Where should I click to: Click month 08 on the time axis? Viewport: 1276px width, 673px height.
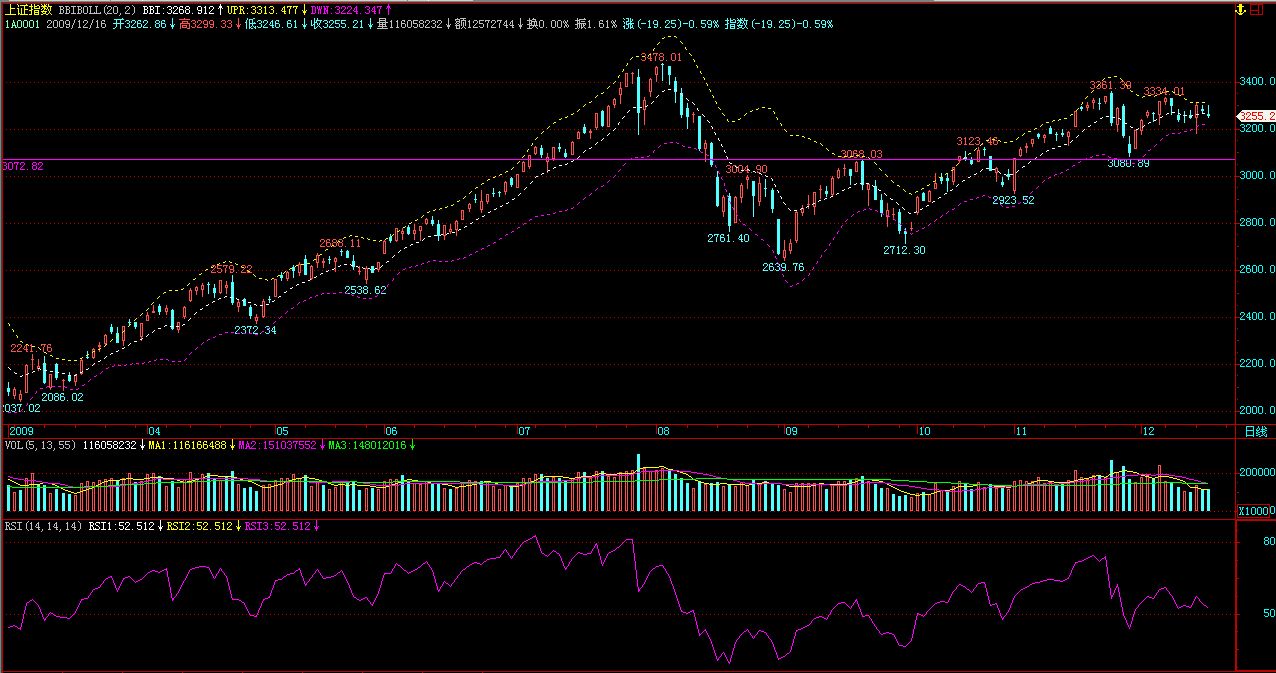[662, 432]
